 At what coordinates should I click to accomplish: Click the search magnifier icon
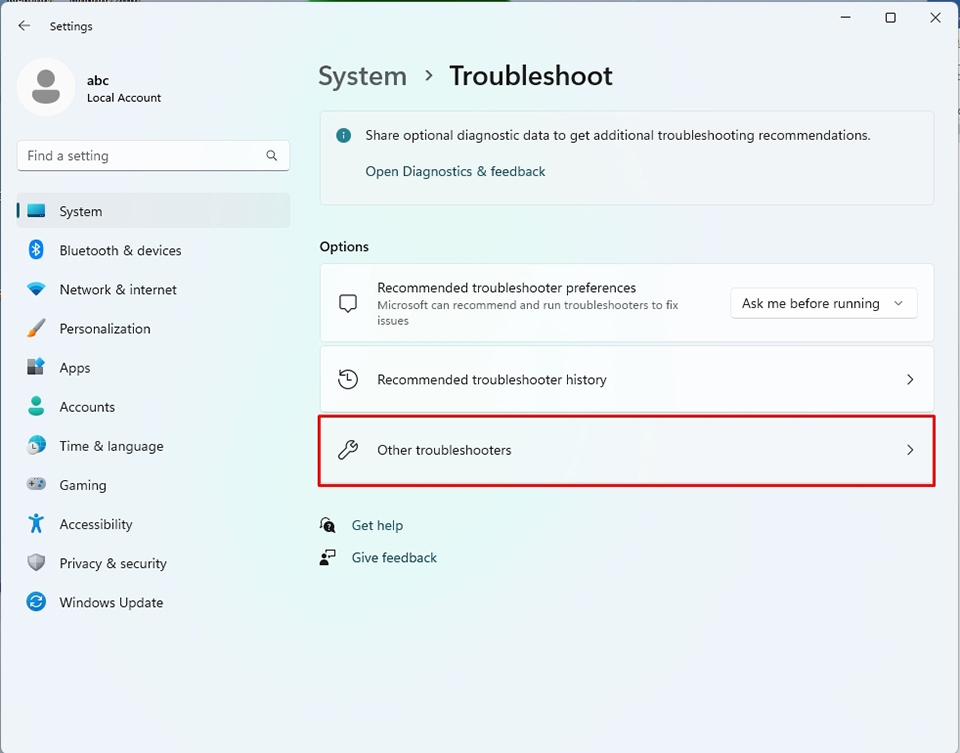click(x=271, y=155)
